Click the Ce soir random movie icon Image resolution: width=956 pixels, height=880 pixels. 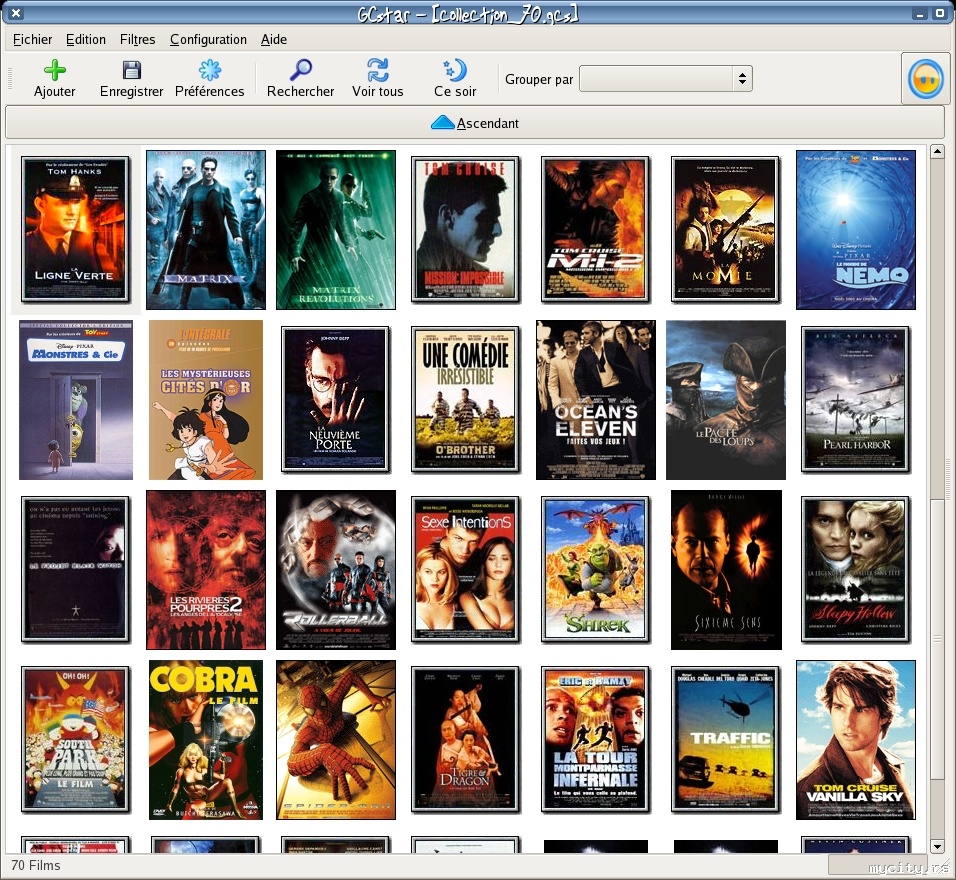coord(455,70)
